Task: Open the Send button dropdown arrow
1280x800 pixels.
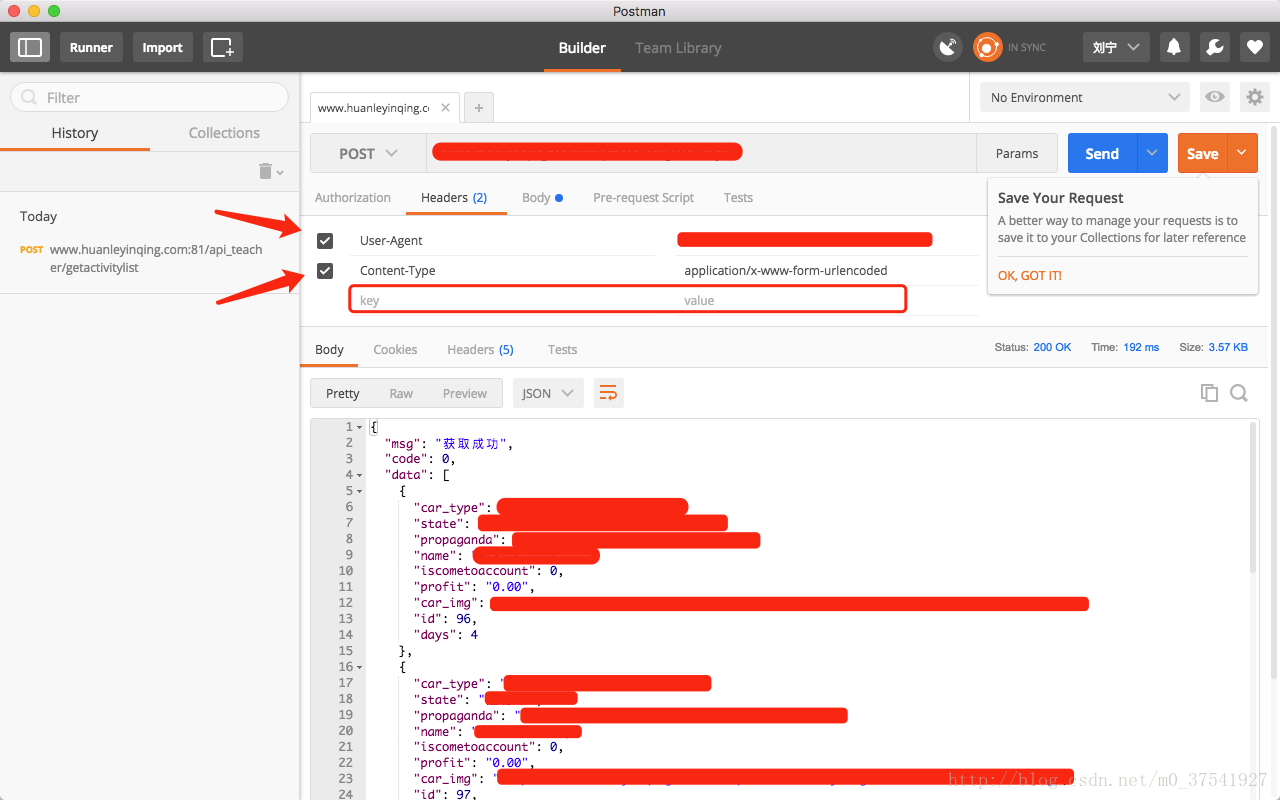Action: point(1152,153)
